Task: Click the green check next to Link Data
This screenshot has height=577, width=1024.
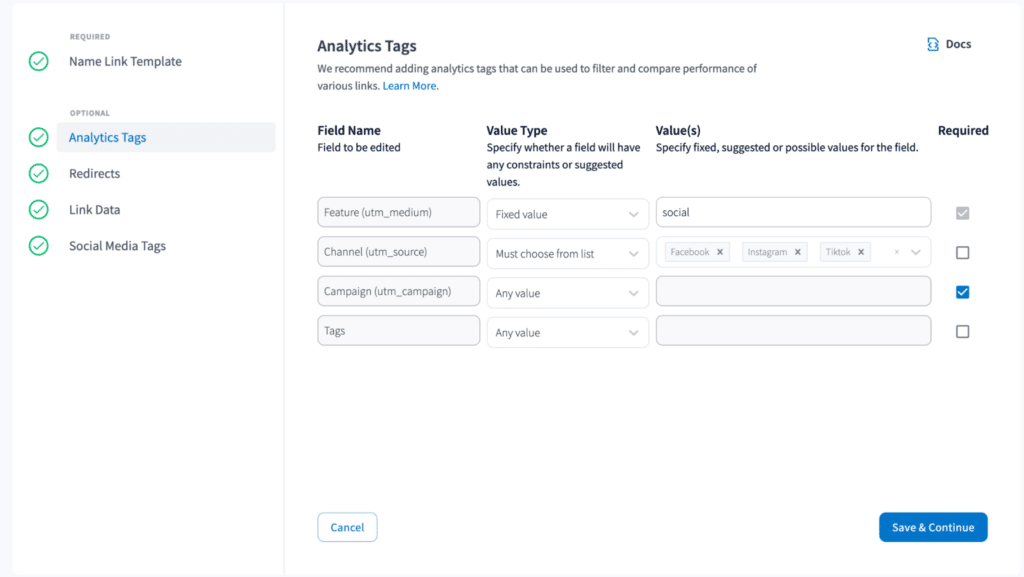Action: click(37, 209)
